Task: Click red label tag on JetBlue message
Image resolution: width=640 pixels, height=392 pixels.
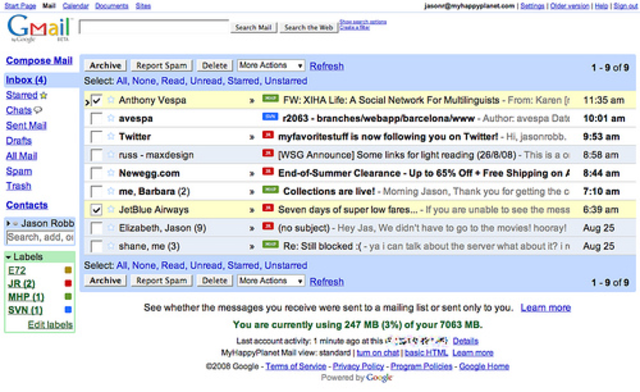Action: 268,208
